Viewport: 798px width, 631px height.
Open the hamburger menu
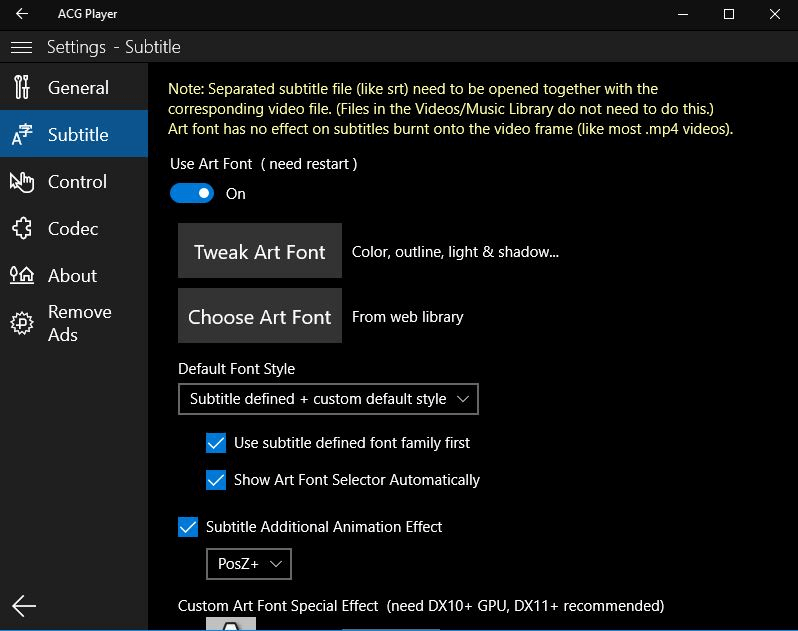pyautogui.click(x=21, y=47)
